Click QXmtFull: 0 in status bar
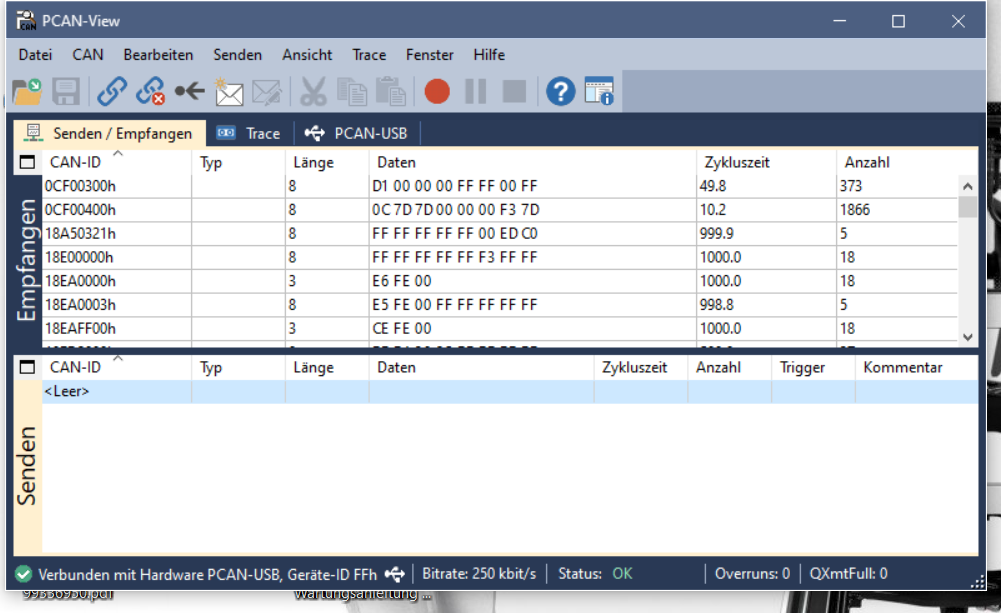Image resolution: width=1001 pixels, height=613 pixels. tap(848, 573)
